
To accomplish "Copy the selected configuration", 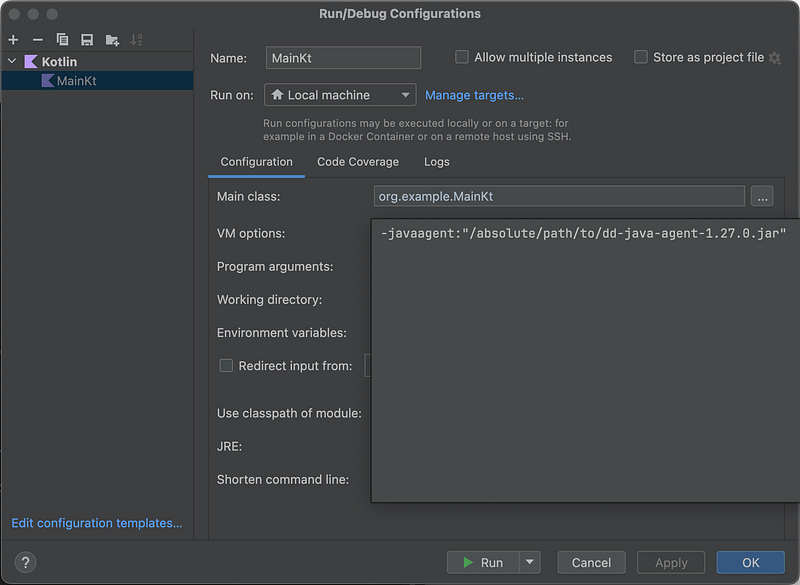I will (62, 40).
